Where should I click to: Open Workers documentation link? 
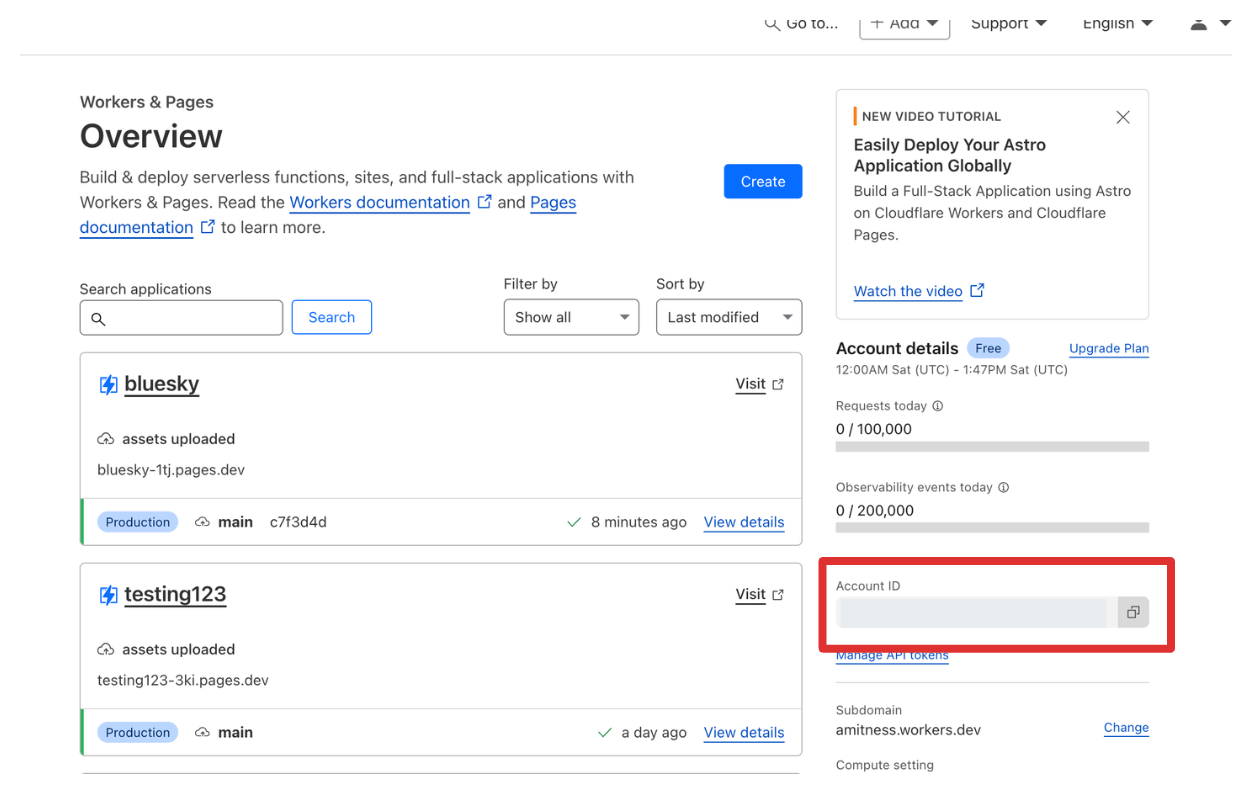(379, 202)
